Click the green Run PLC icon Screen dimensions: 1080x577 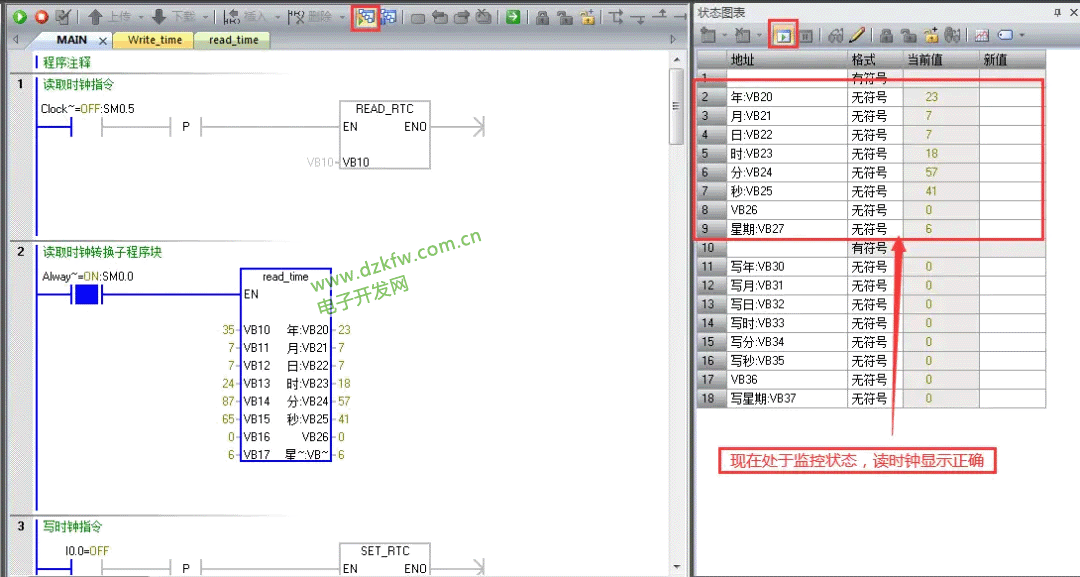(x=19, y=17)
